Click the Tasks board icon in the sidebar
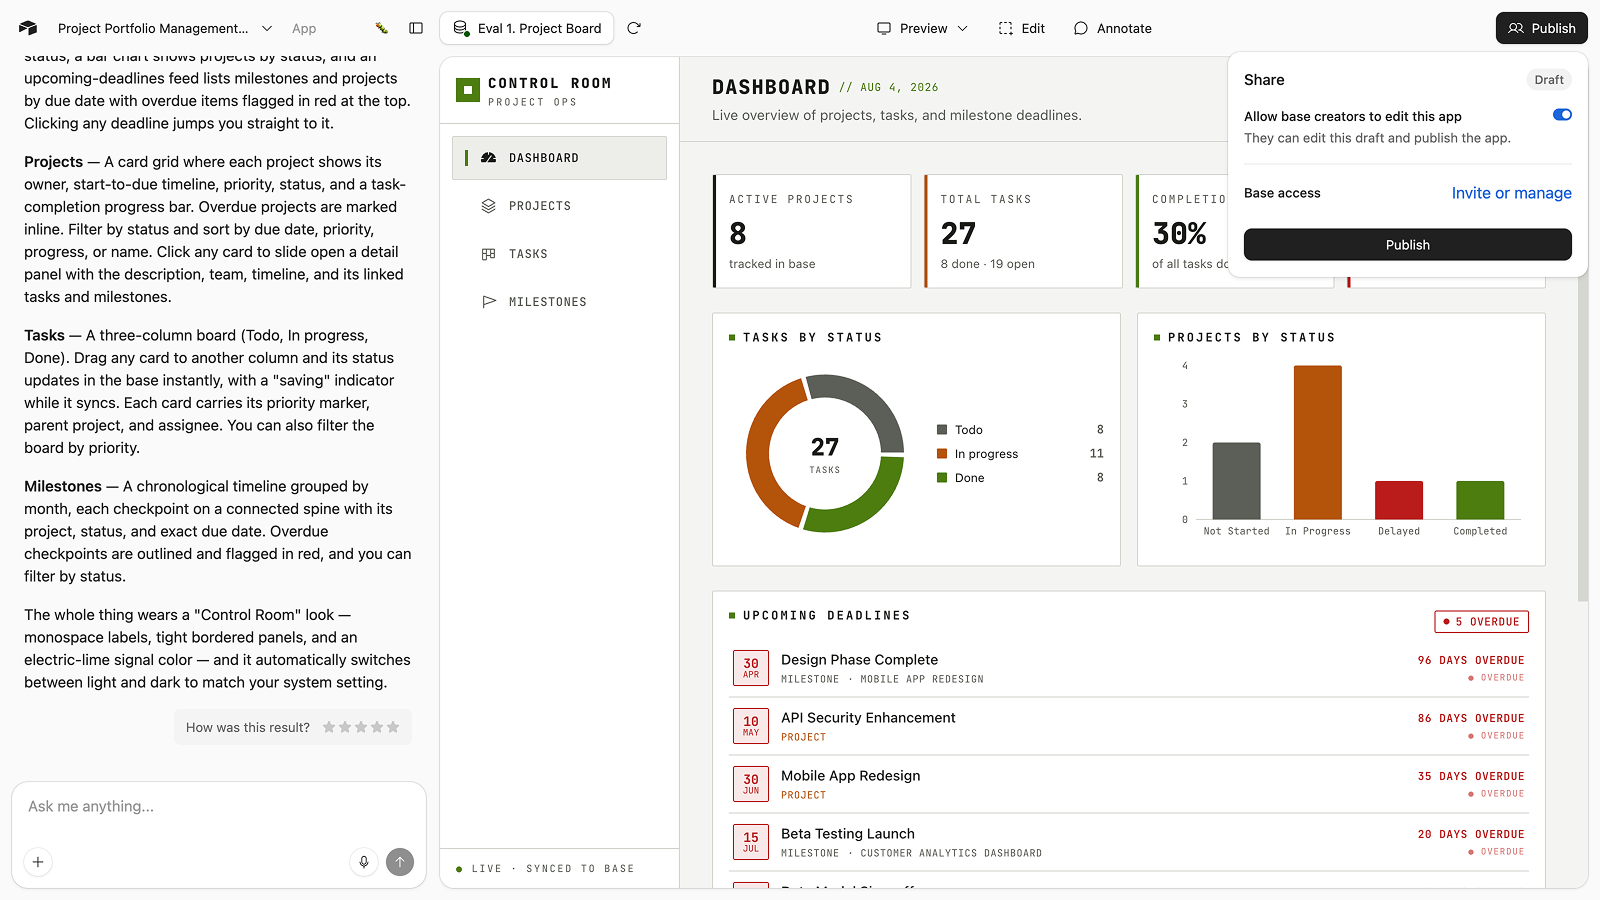The width and height of the screenshot is (1600, 900). pyautogui.click(x=489, y=254)
